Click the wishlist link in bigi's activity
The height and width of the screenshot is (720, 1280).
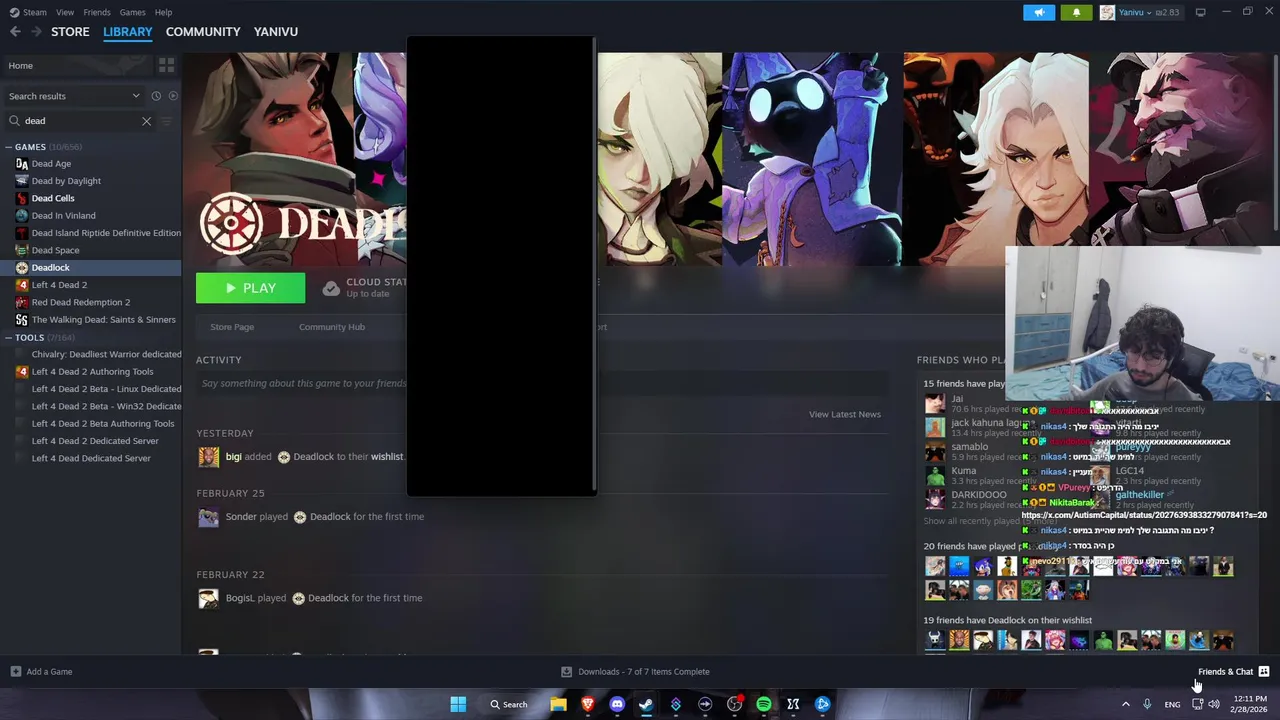[x=386, y=457]
